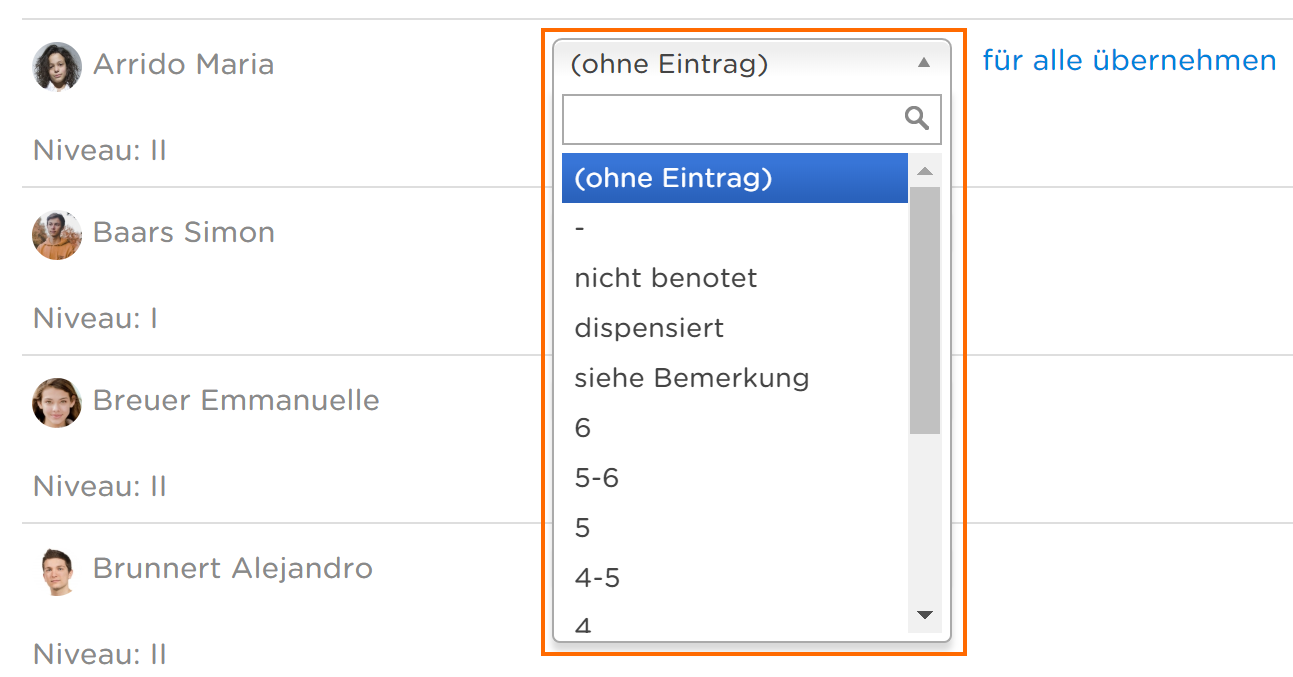Pick grade 5-6 from the list

[x=735, y=478]
